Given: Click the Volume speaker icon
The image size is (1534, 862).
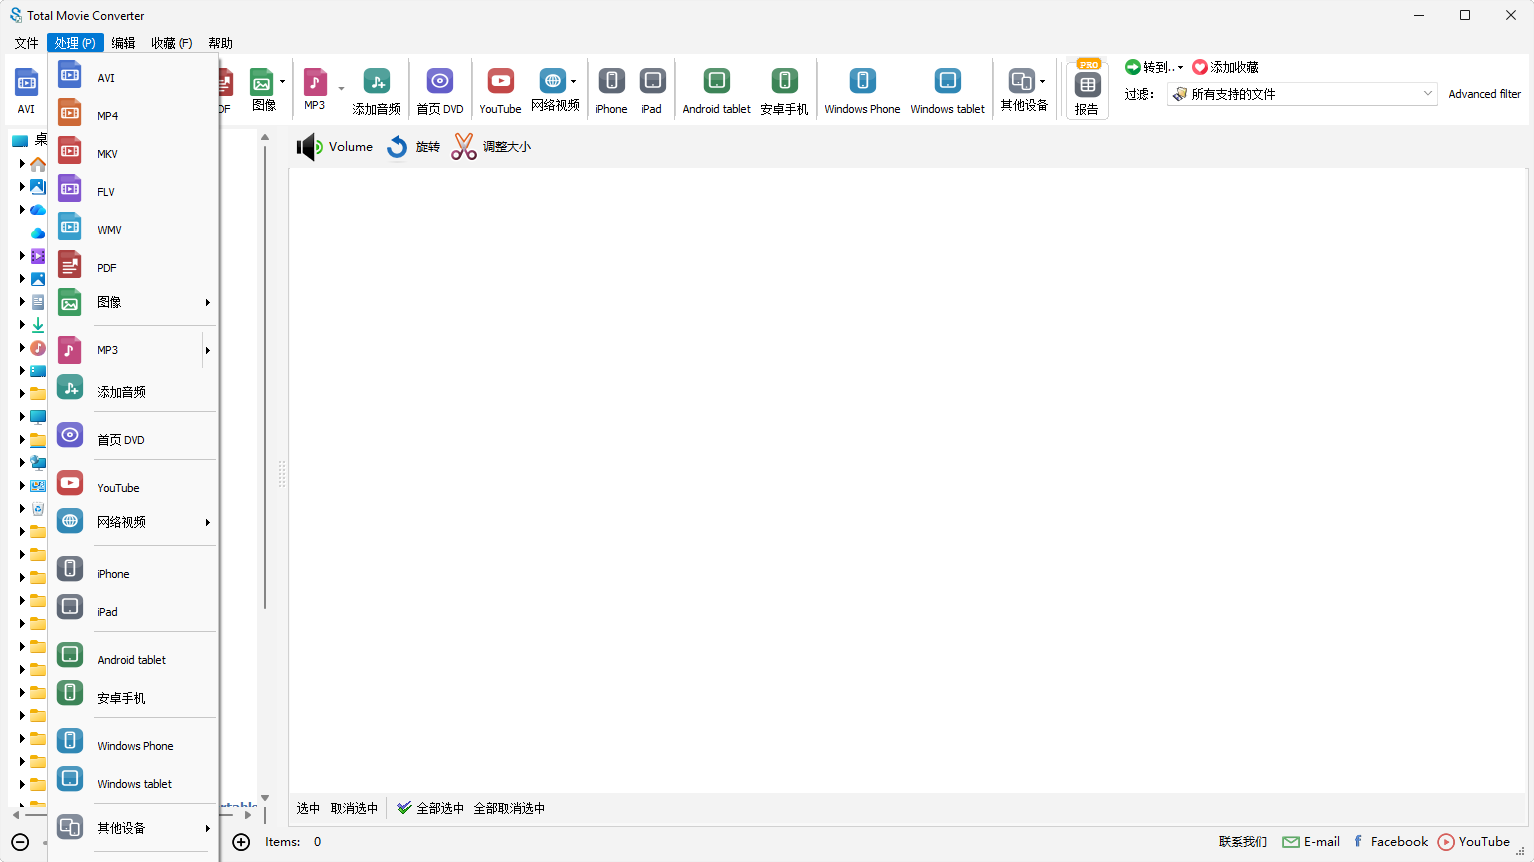Looking at the screenshot, I should tap(309, 147).
